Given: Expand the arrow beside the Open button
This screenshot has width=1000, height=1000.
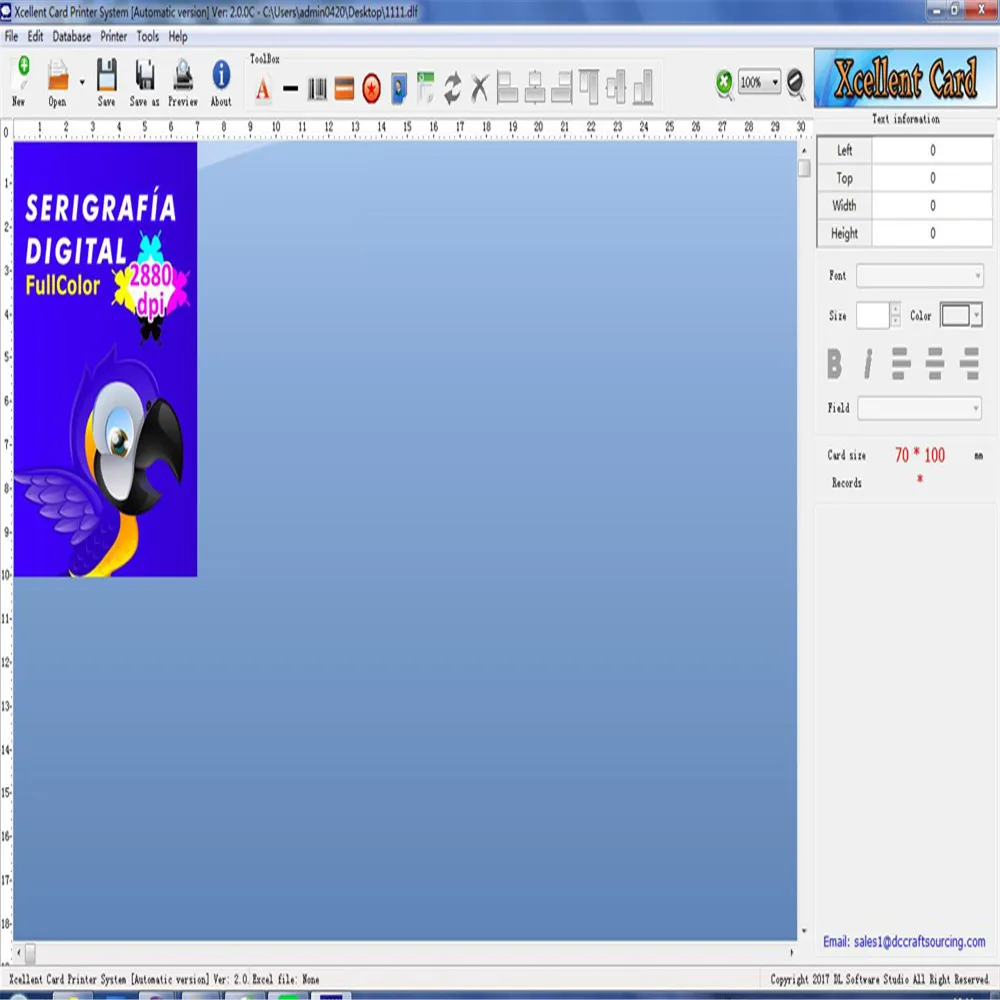Looking at the screenshot, I should 82,82.
